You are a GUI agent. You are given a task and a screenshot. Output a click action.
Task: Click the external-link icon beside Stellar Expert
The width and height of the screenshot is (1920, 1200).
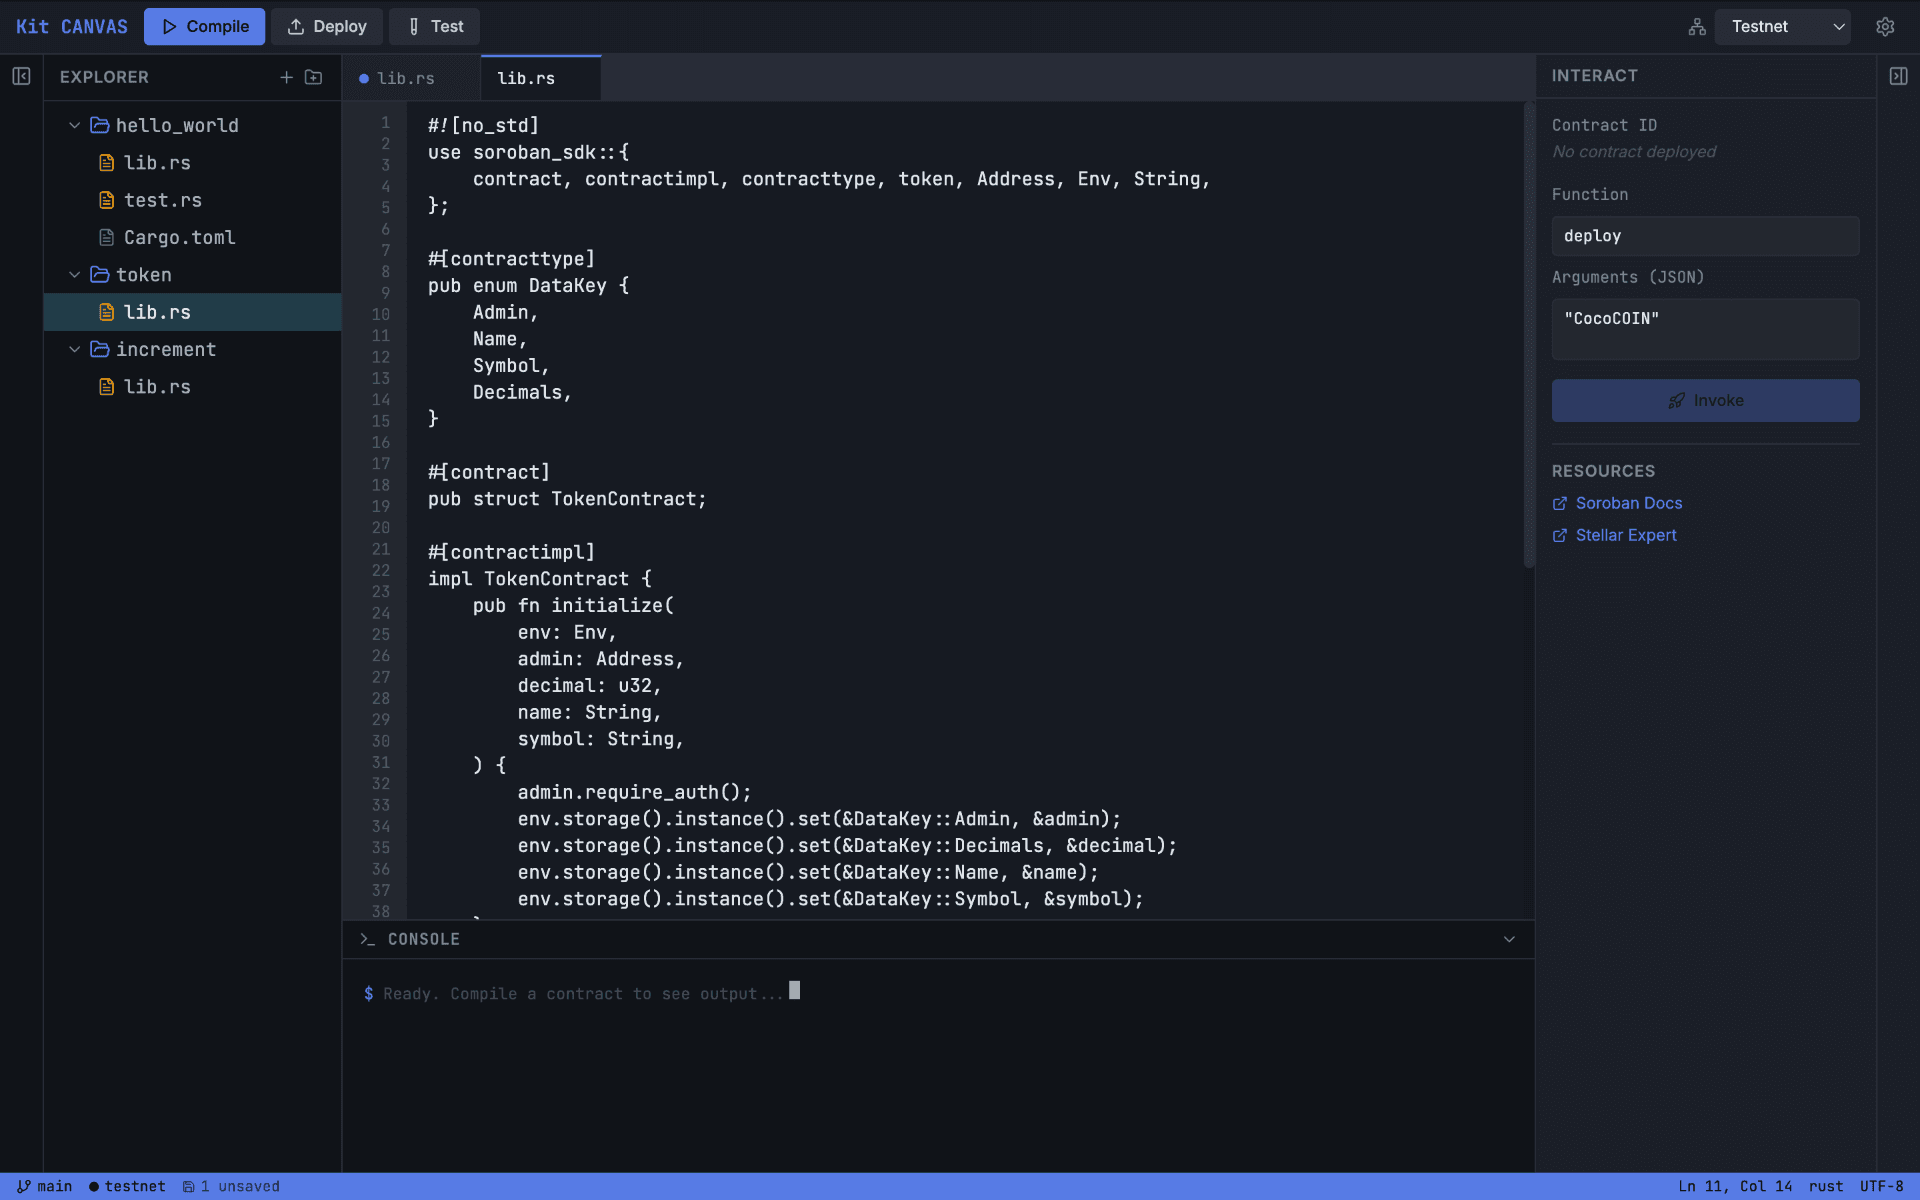[x=1561, y=536]
